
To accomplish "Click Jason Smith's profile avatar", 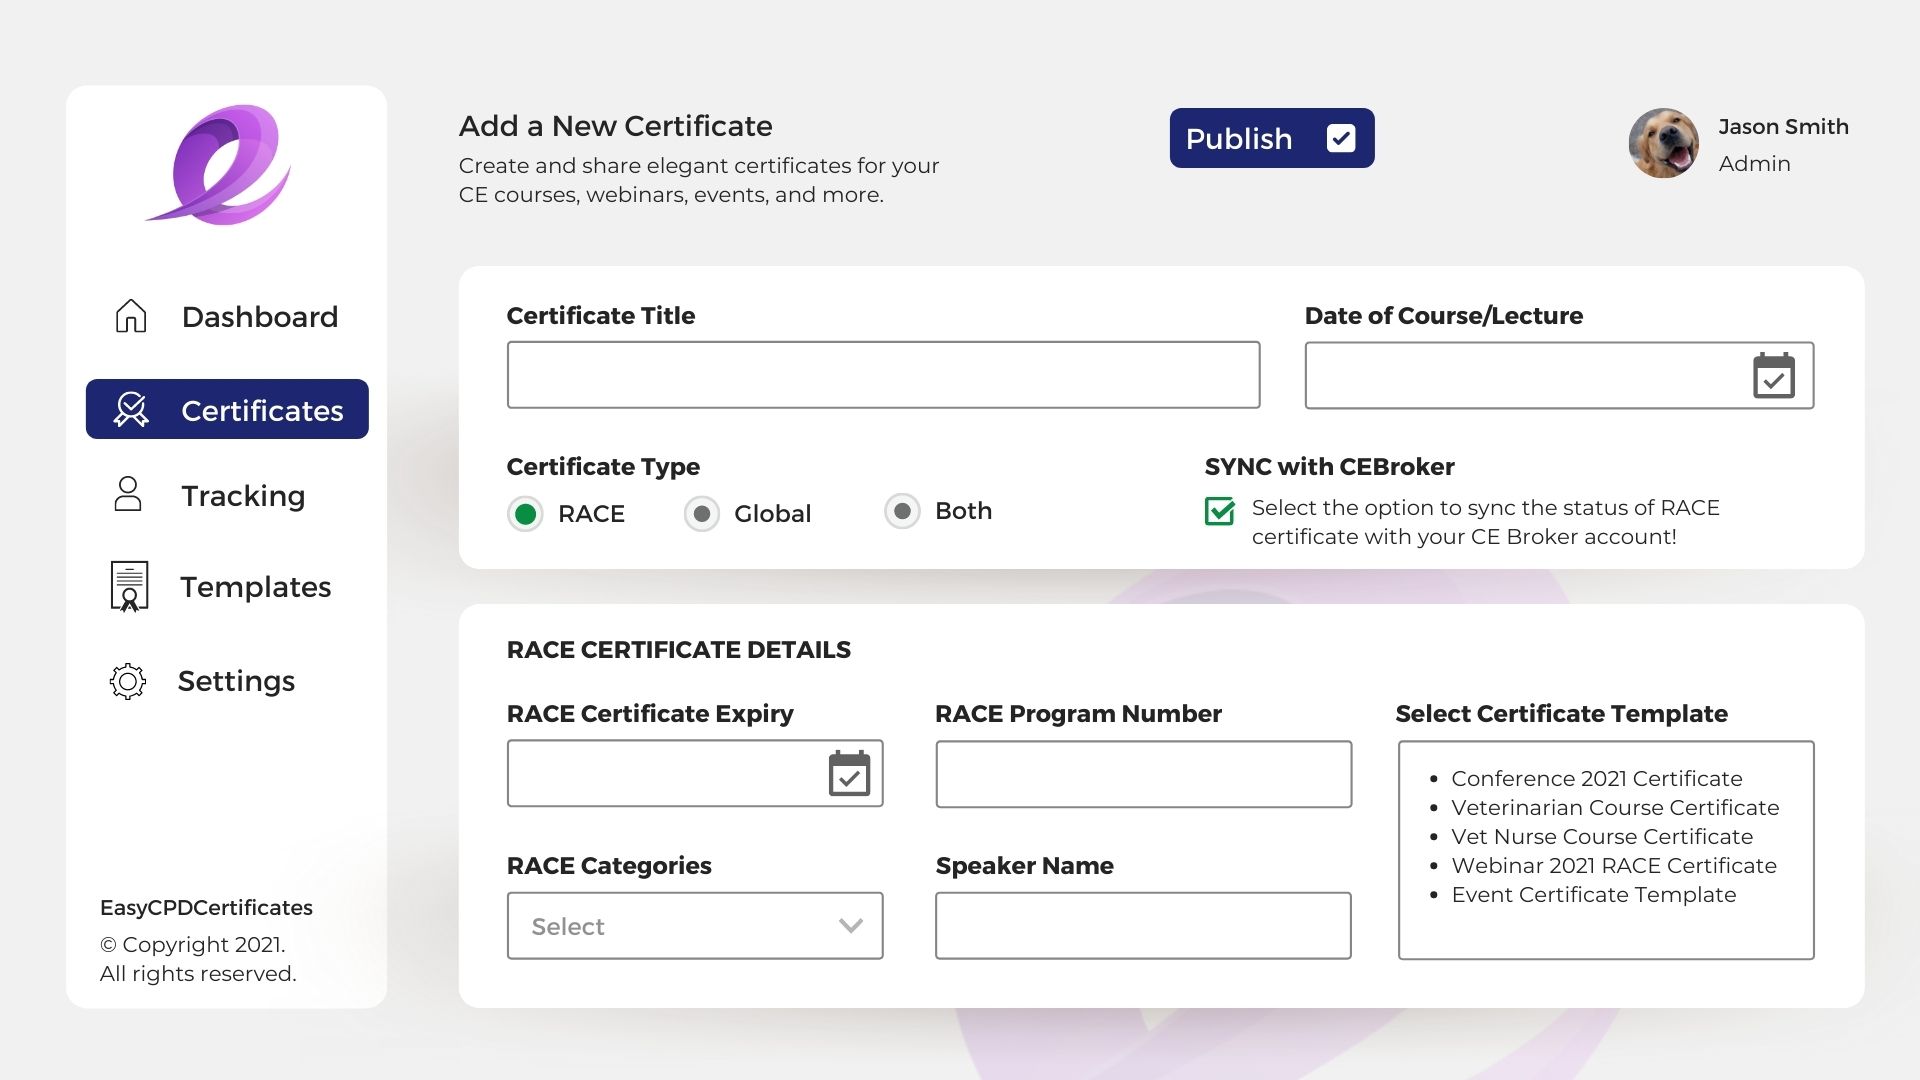I will pos(1663,144).
